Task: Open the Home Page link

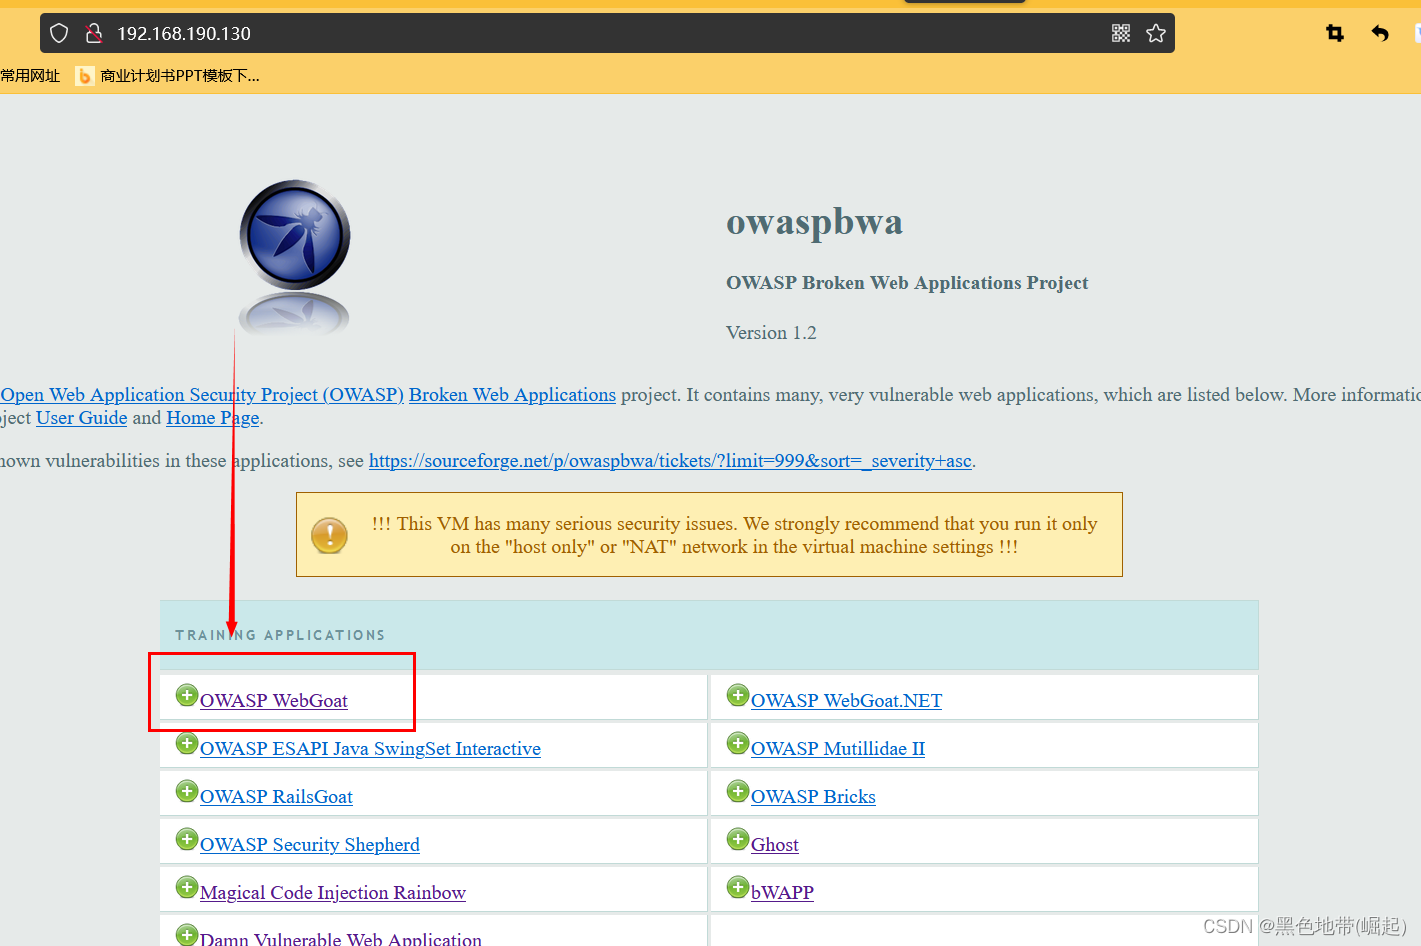Action: [x=213, y=418]
